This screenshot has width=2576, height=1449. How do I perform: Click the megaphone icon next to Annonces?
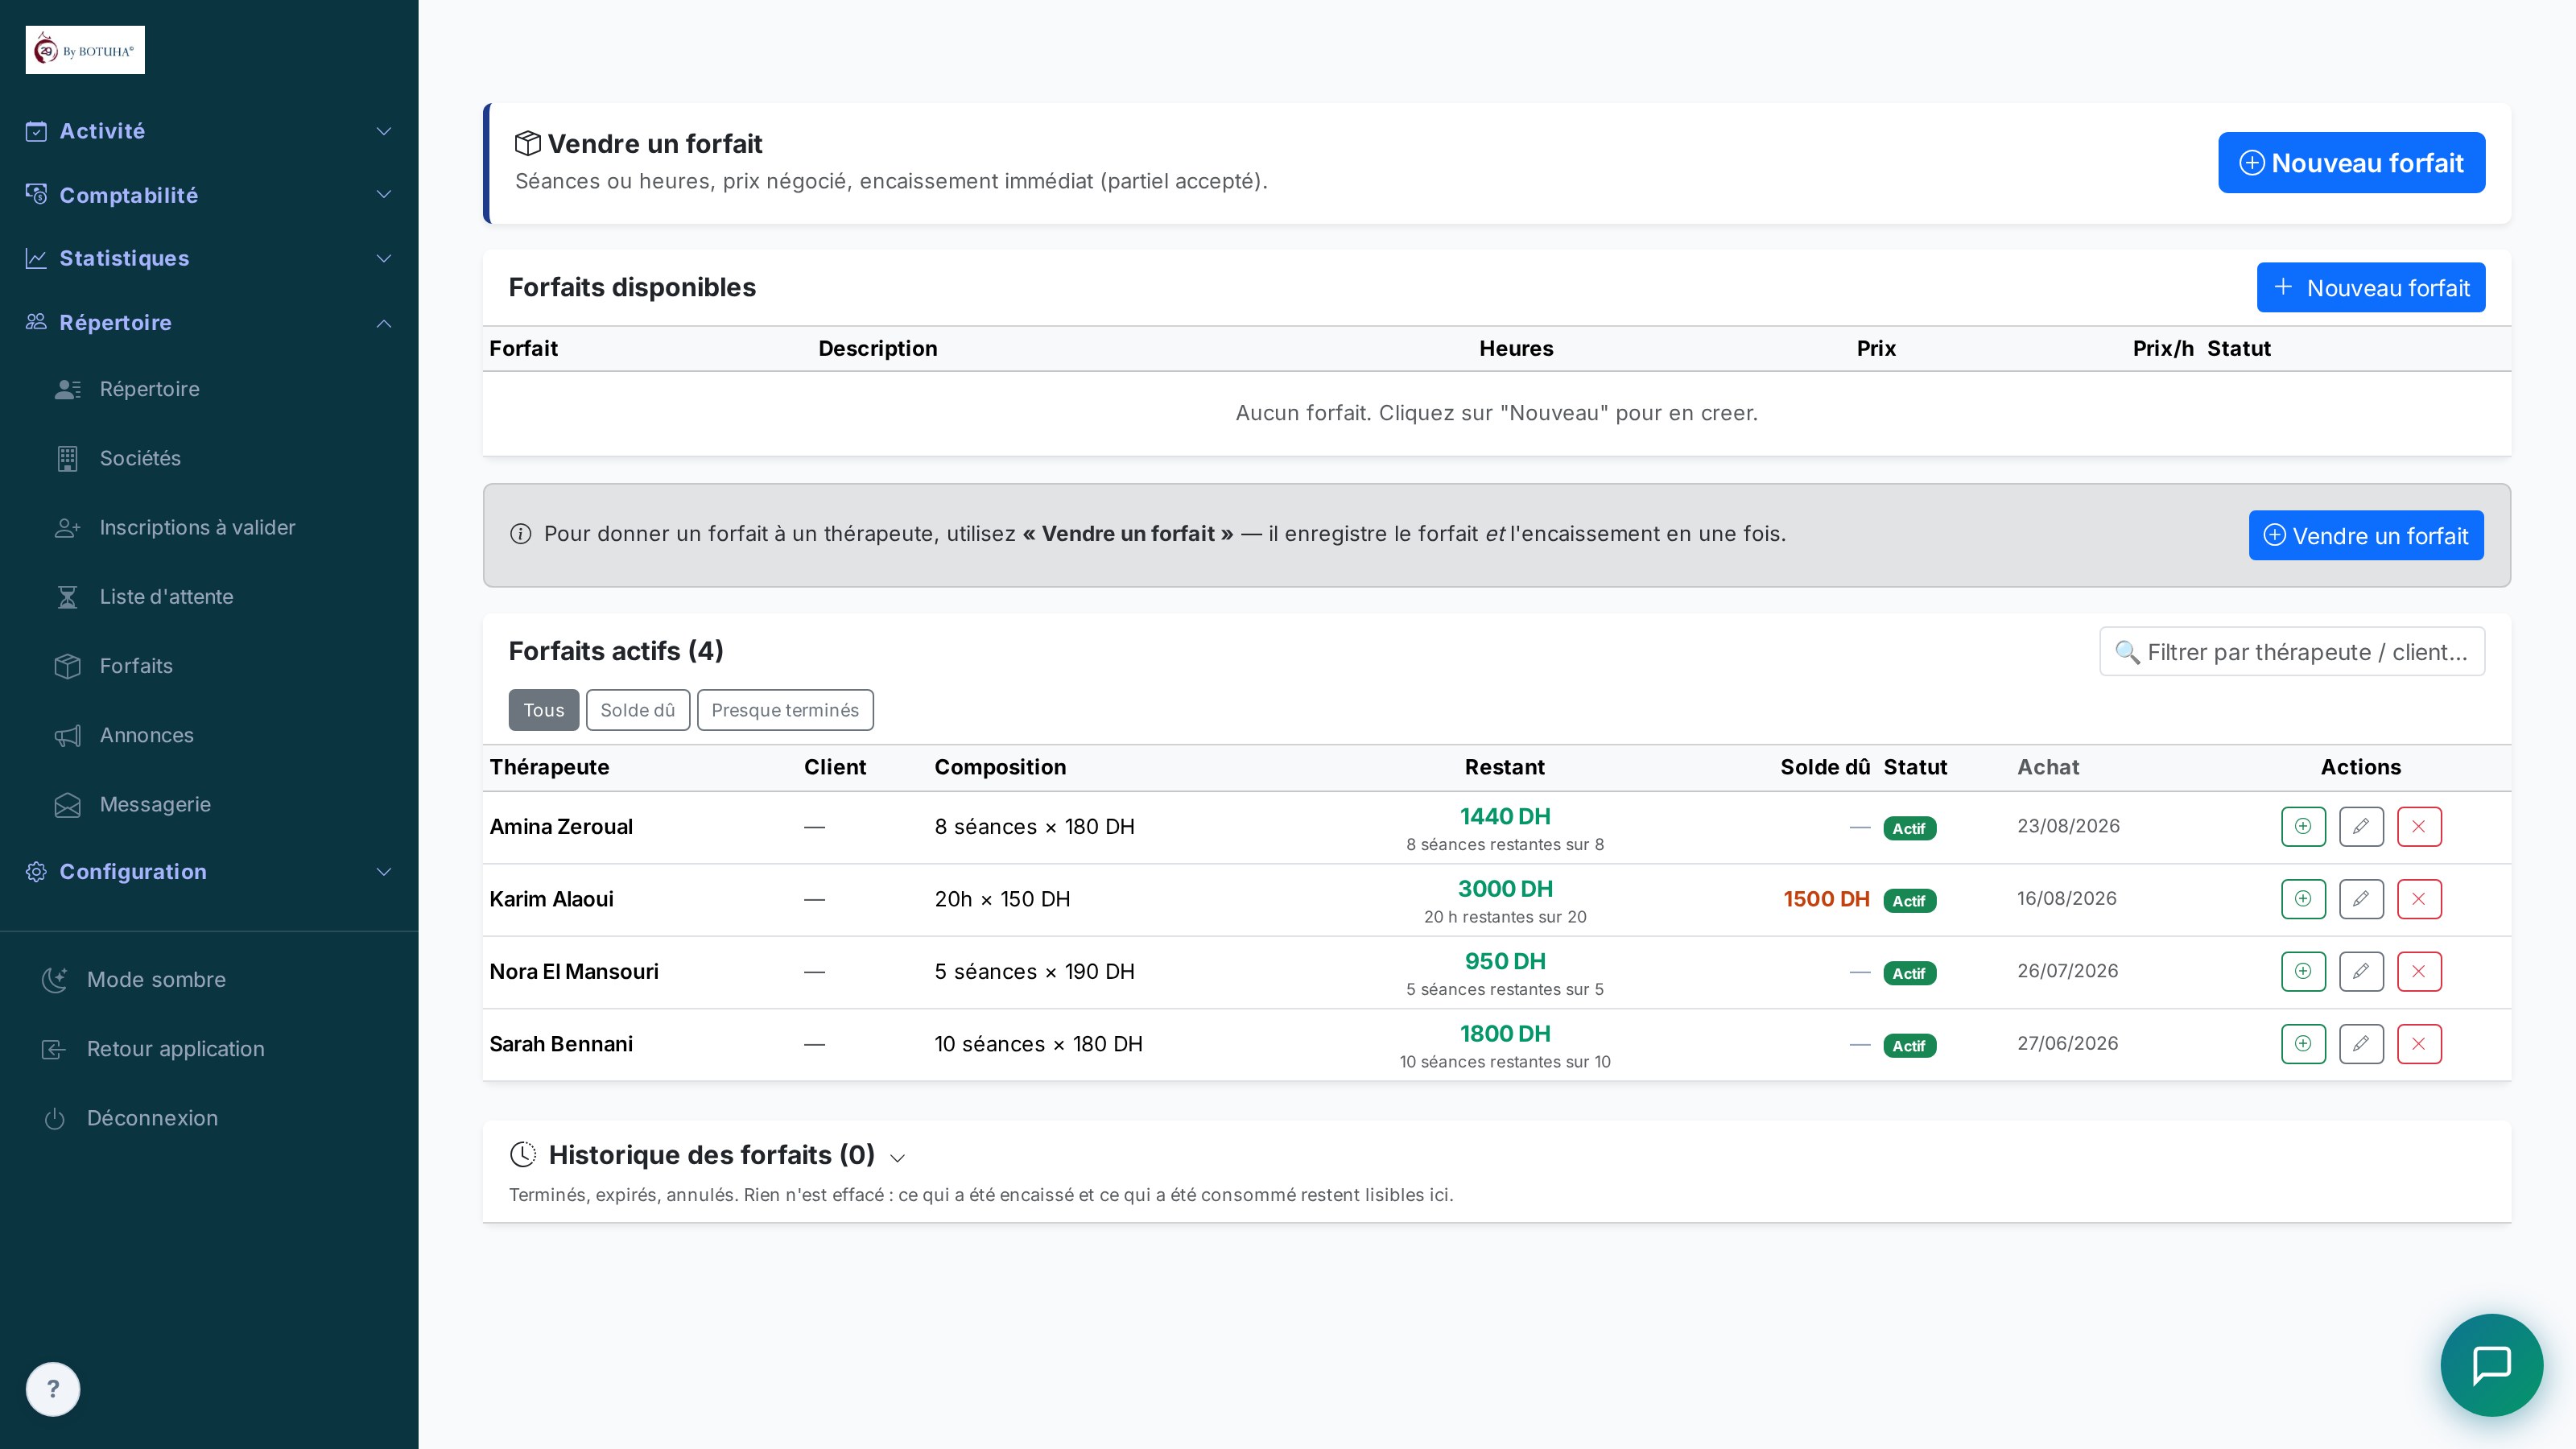point(67,735)
